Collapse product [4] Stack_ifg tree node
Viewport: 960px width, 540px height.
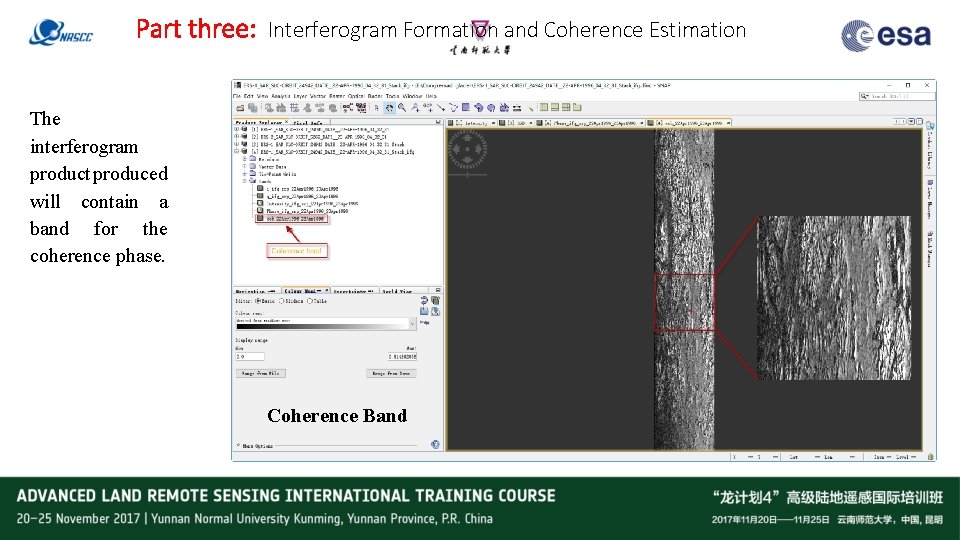pos(237,151)
